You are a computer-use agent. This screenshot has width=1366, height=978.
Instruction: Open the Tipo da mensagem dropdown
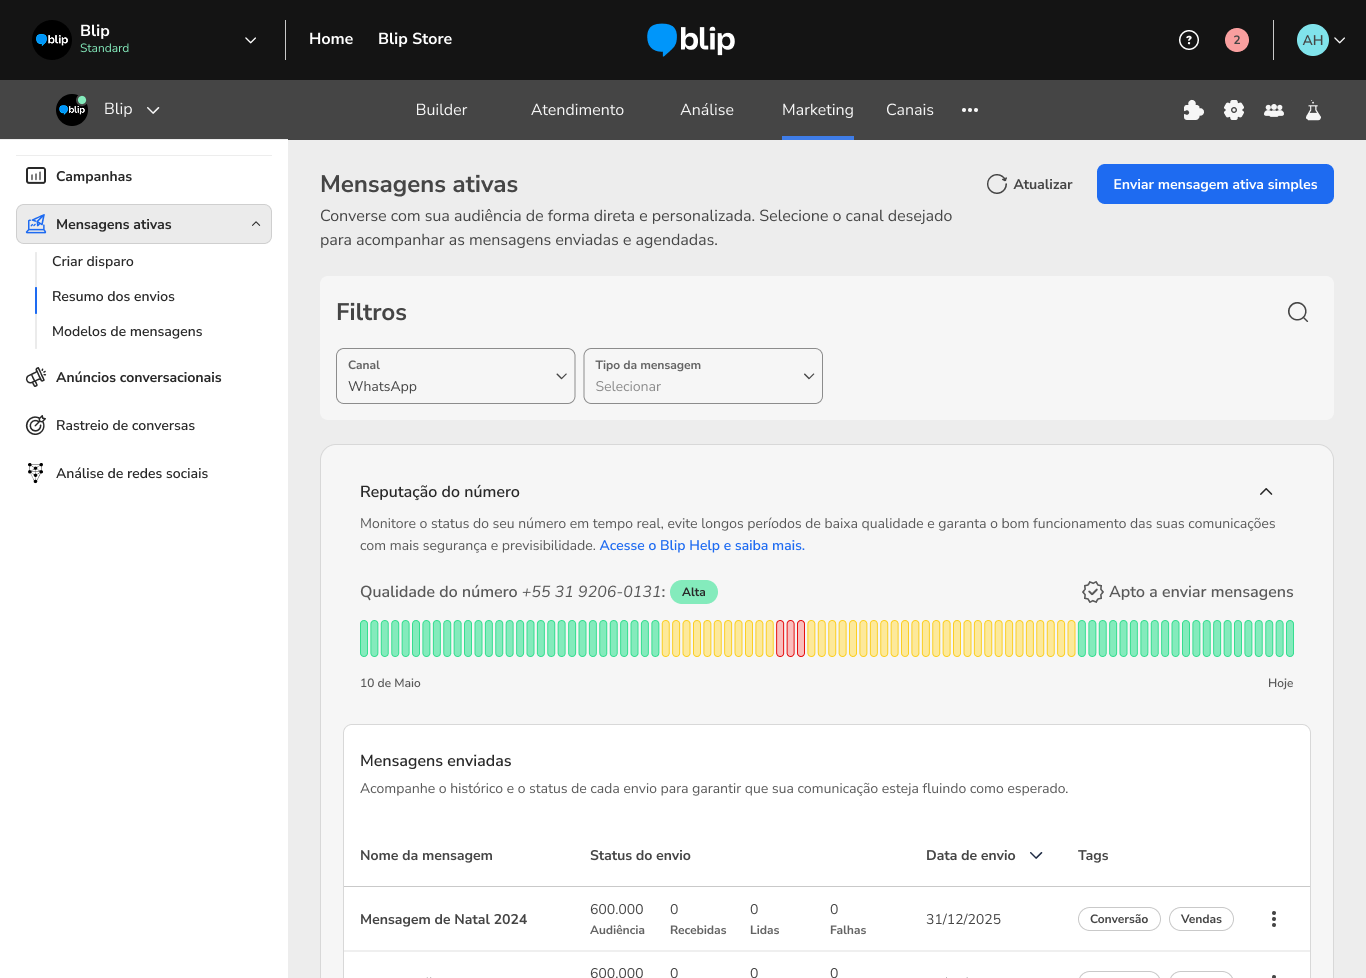(702, 376)
